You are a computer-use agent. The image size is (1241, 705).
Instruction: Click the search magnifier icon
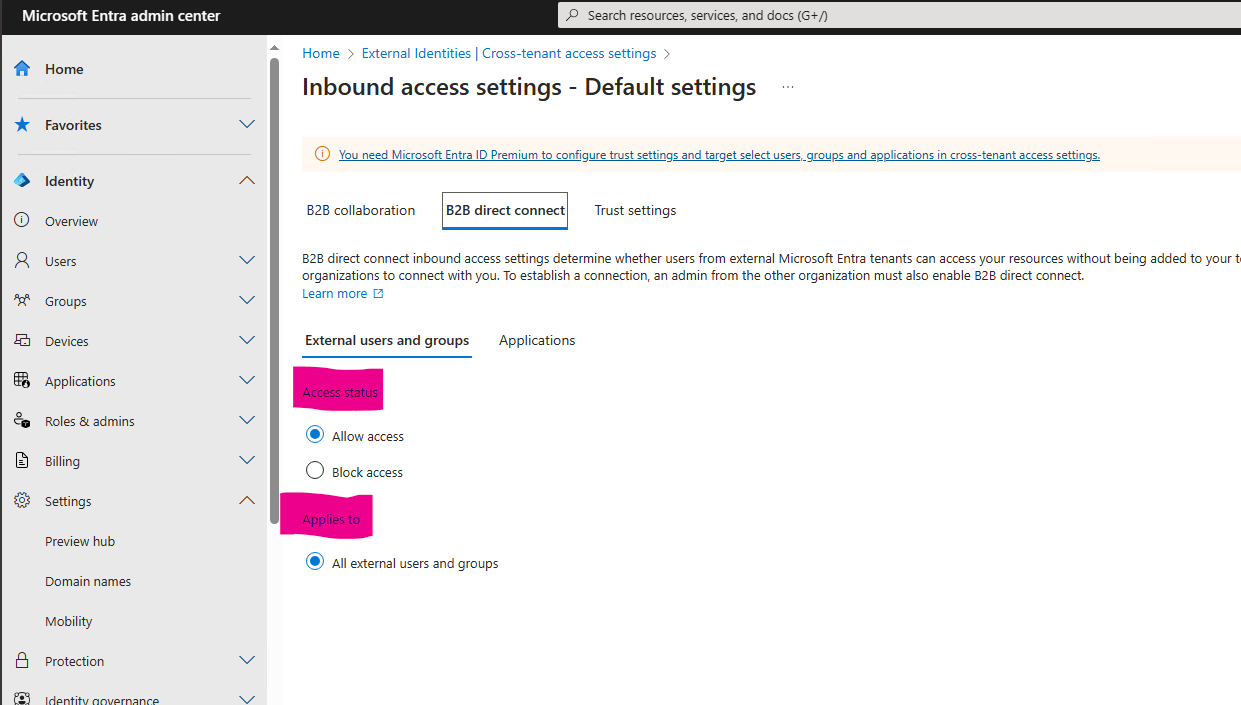[x=572, y=15]
